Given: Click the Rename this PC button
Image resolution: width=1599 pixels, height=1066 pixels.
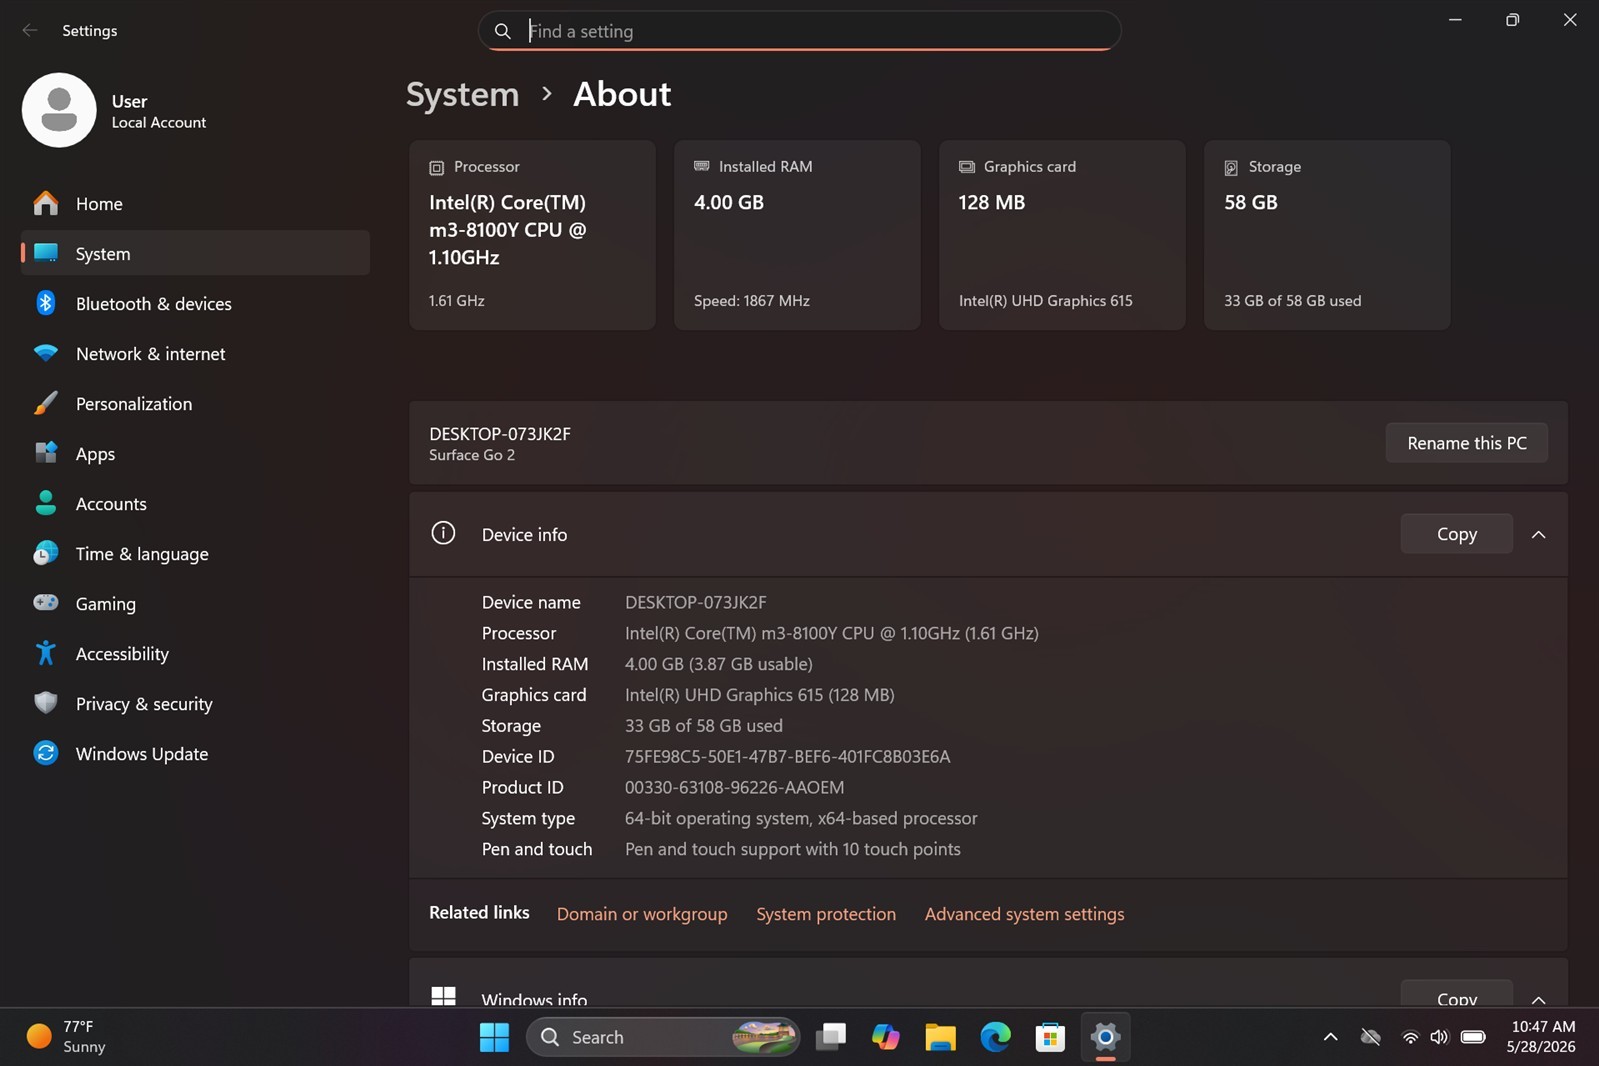Looking at the screenshot, I should (x=1466, y=443).
